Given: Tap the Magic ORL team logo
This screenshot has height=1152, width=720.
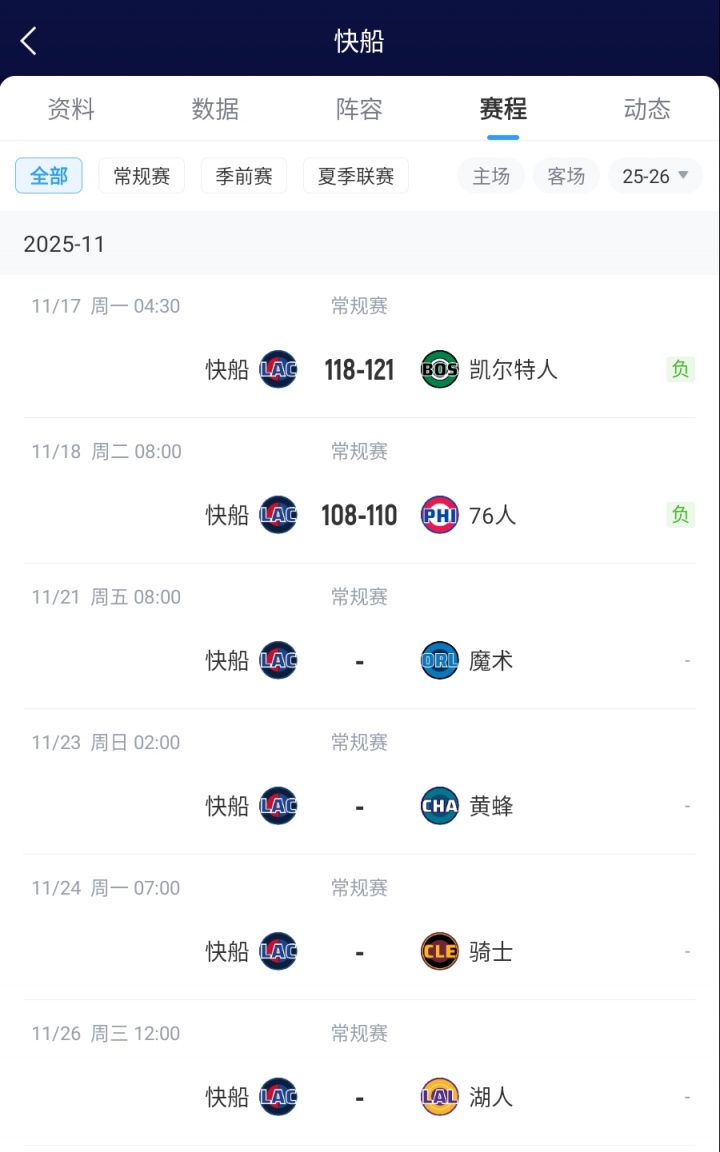Looking at the screenshot, I should (440, 661).
